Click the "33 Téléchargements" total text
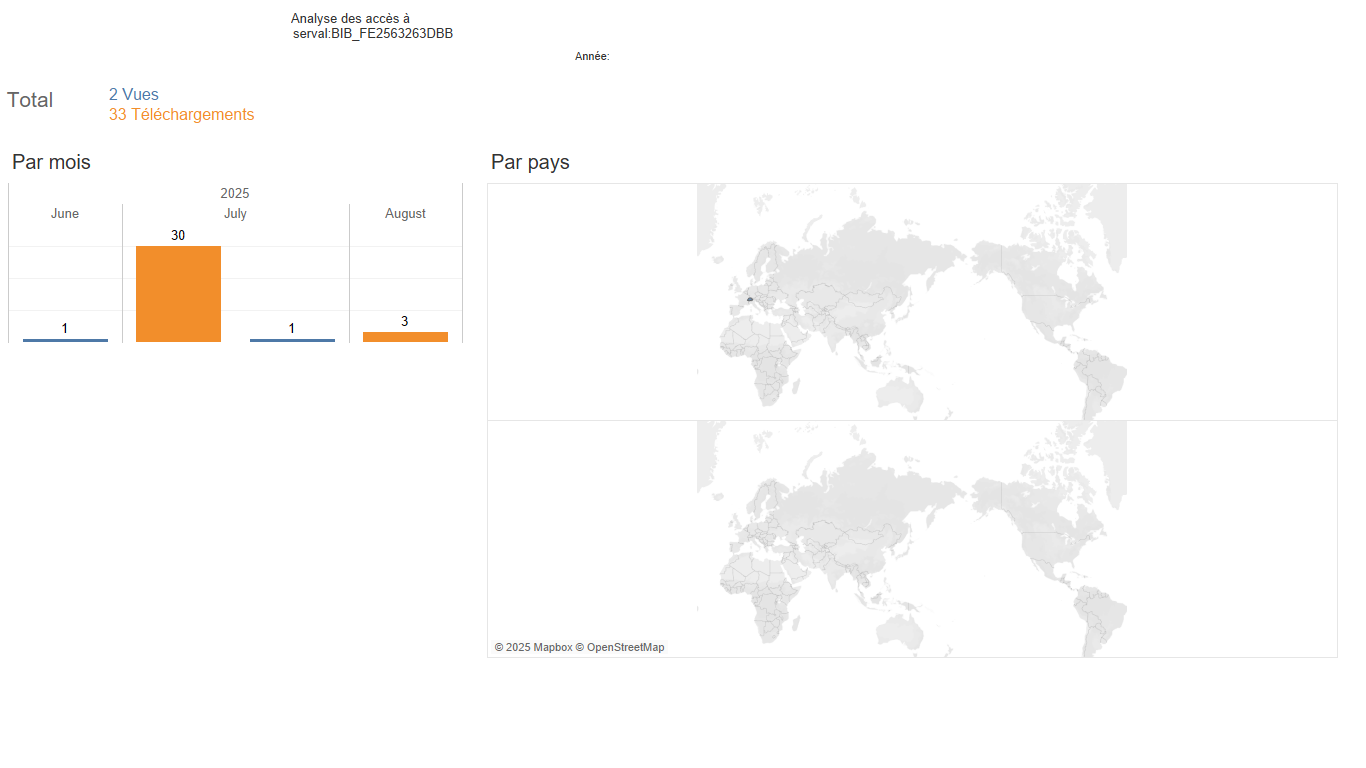Viewport: 1366px width, 768px height. [181, 115]
